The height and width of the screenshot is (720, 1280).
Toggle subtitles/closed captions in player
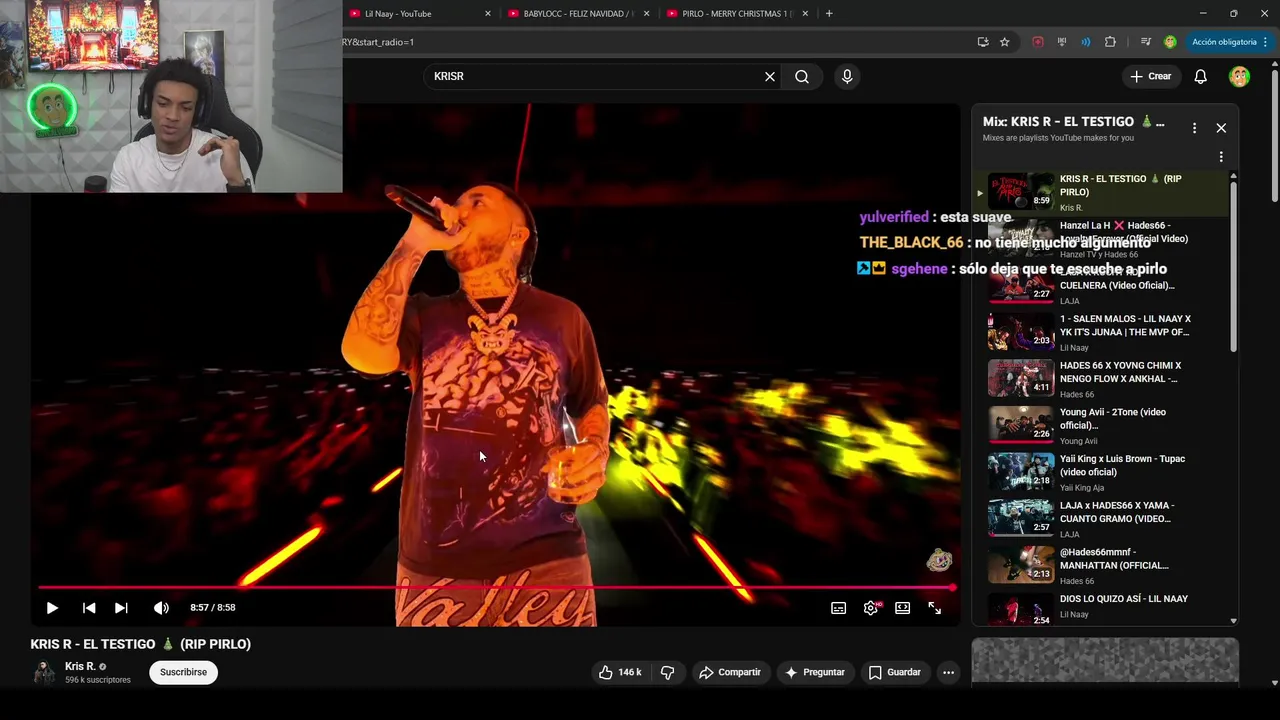pyautogui.click(x=838, y=608)
